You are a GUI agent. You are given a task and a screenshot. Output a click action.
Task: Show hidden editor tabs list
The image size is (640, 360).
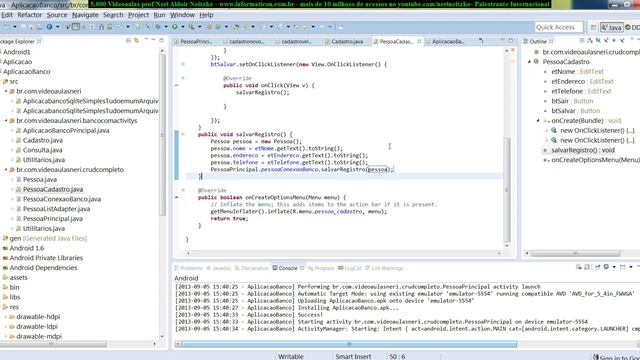click(481, 40)
